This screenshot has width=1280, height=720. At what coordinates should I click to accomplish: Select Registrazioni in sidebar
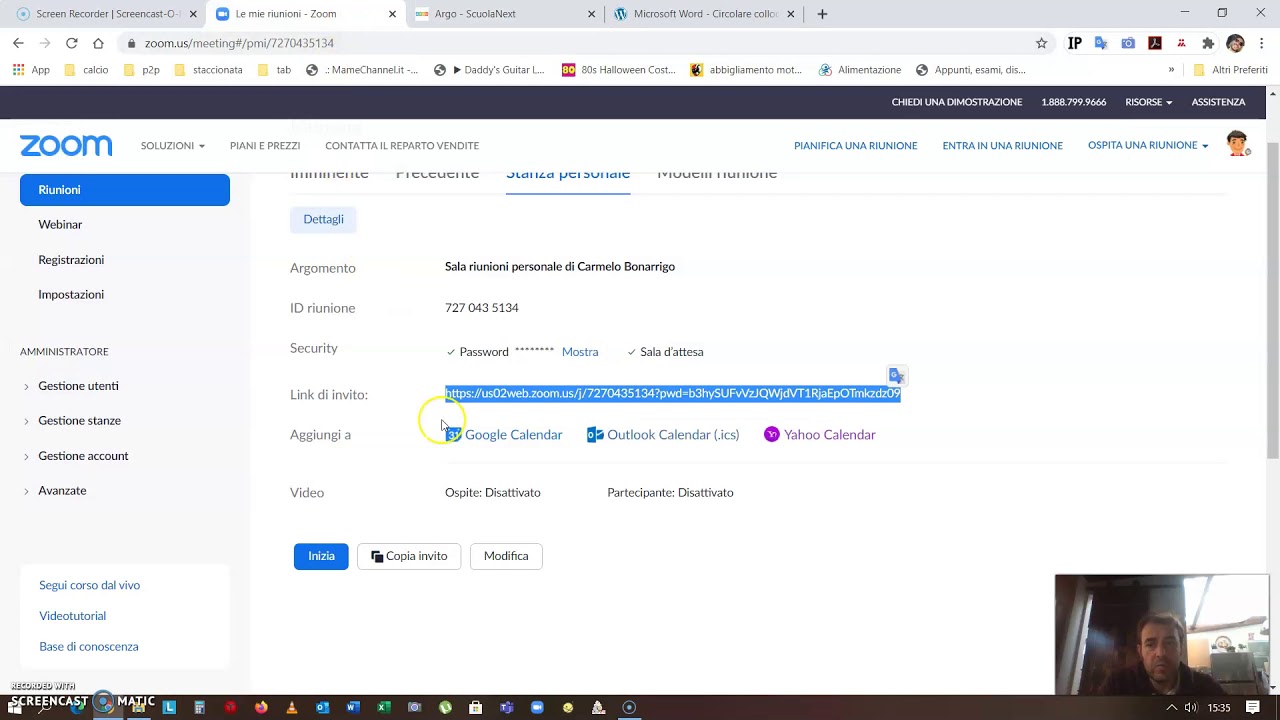[71, 260]
